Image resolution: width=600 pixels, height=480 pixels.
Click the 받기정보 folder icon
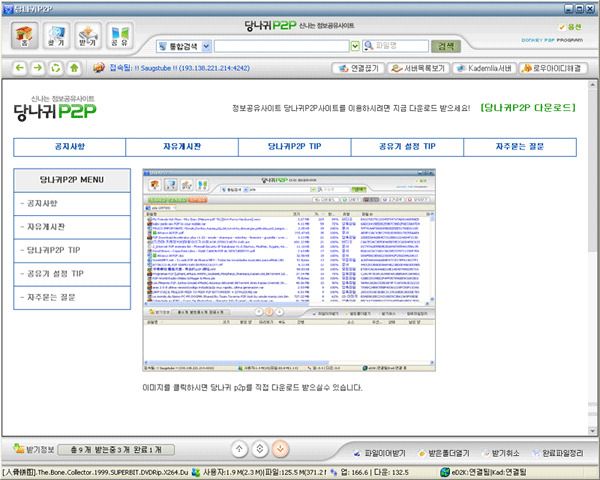click(18, 448)
